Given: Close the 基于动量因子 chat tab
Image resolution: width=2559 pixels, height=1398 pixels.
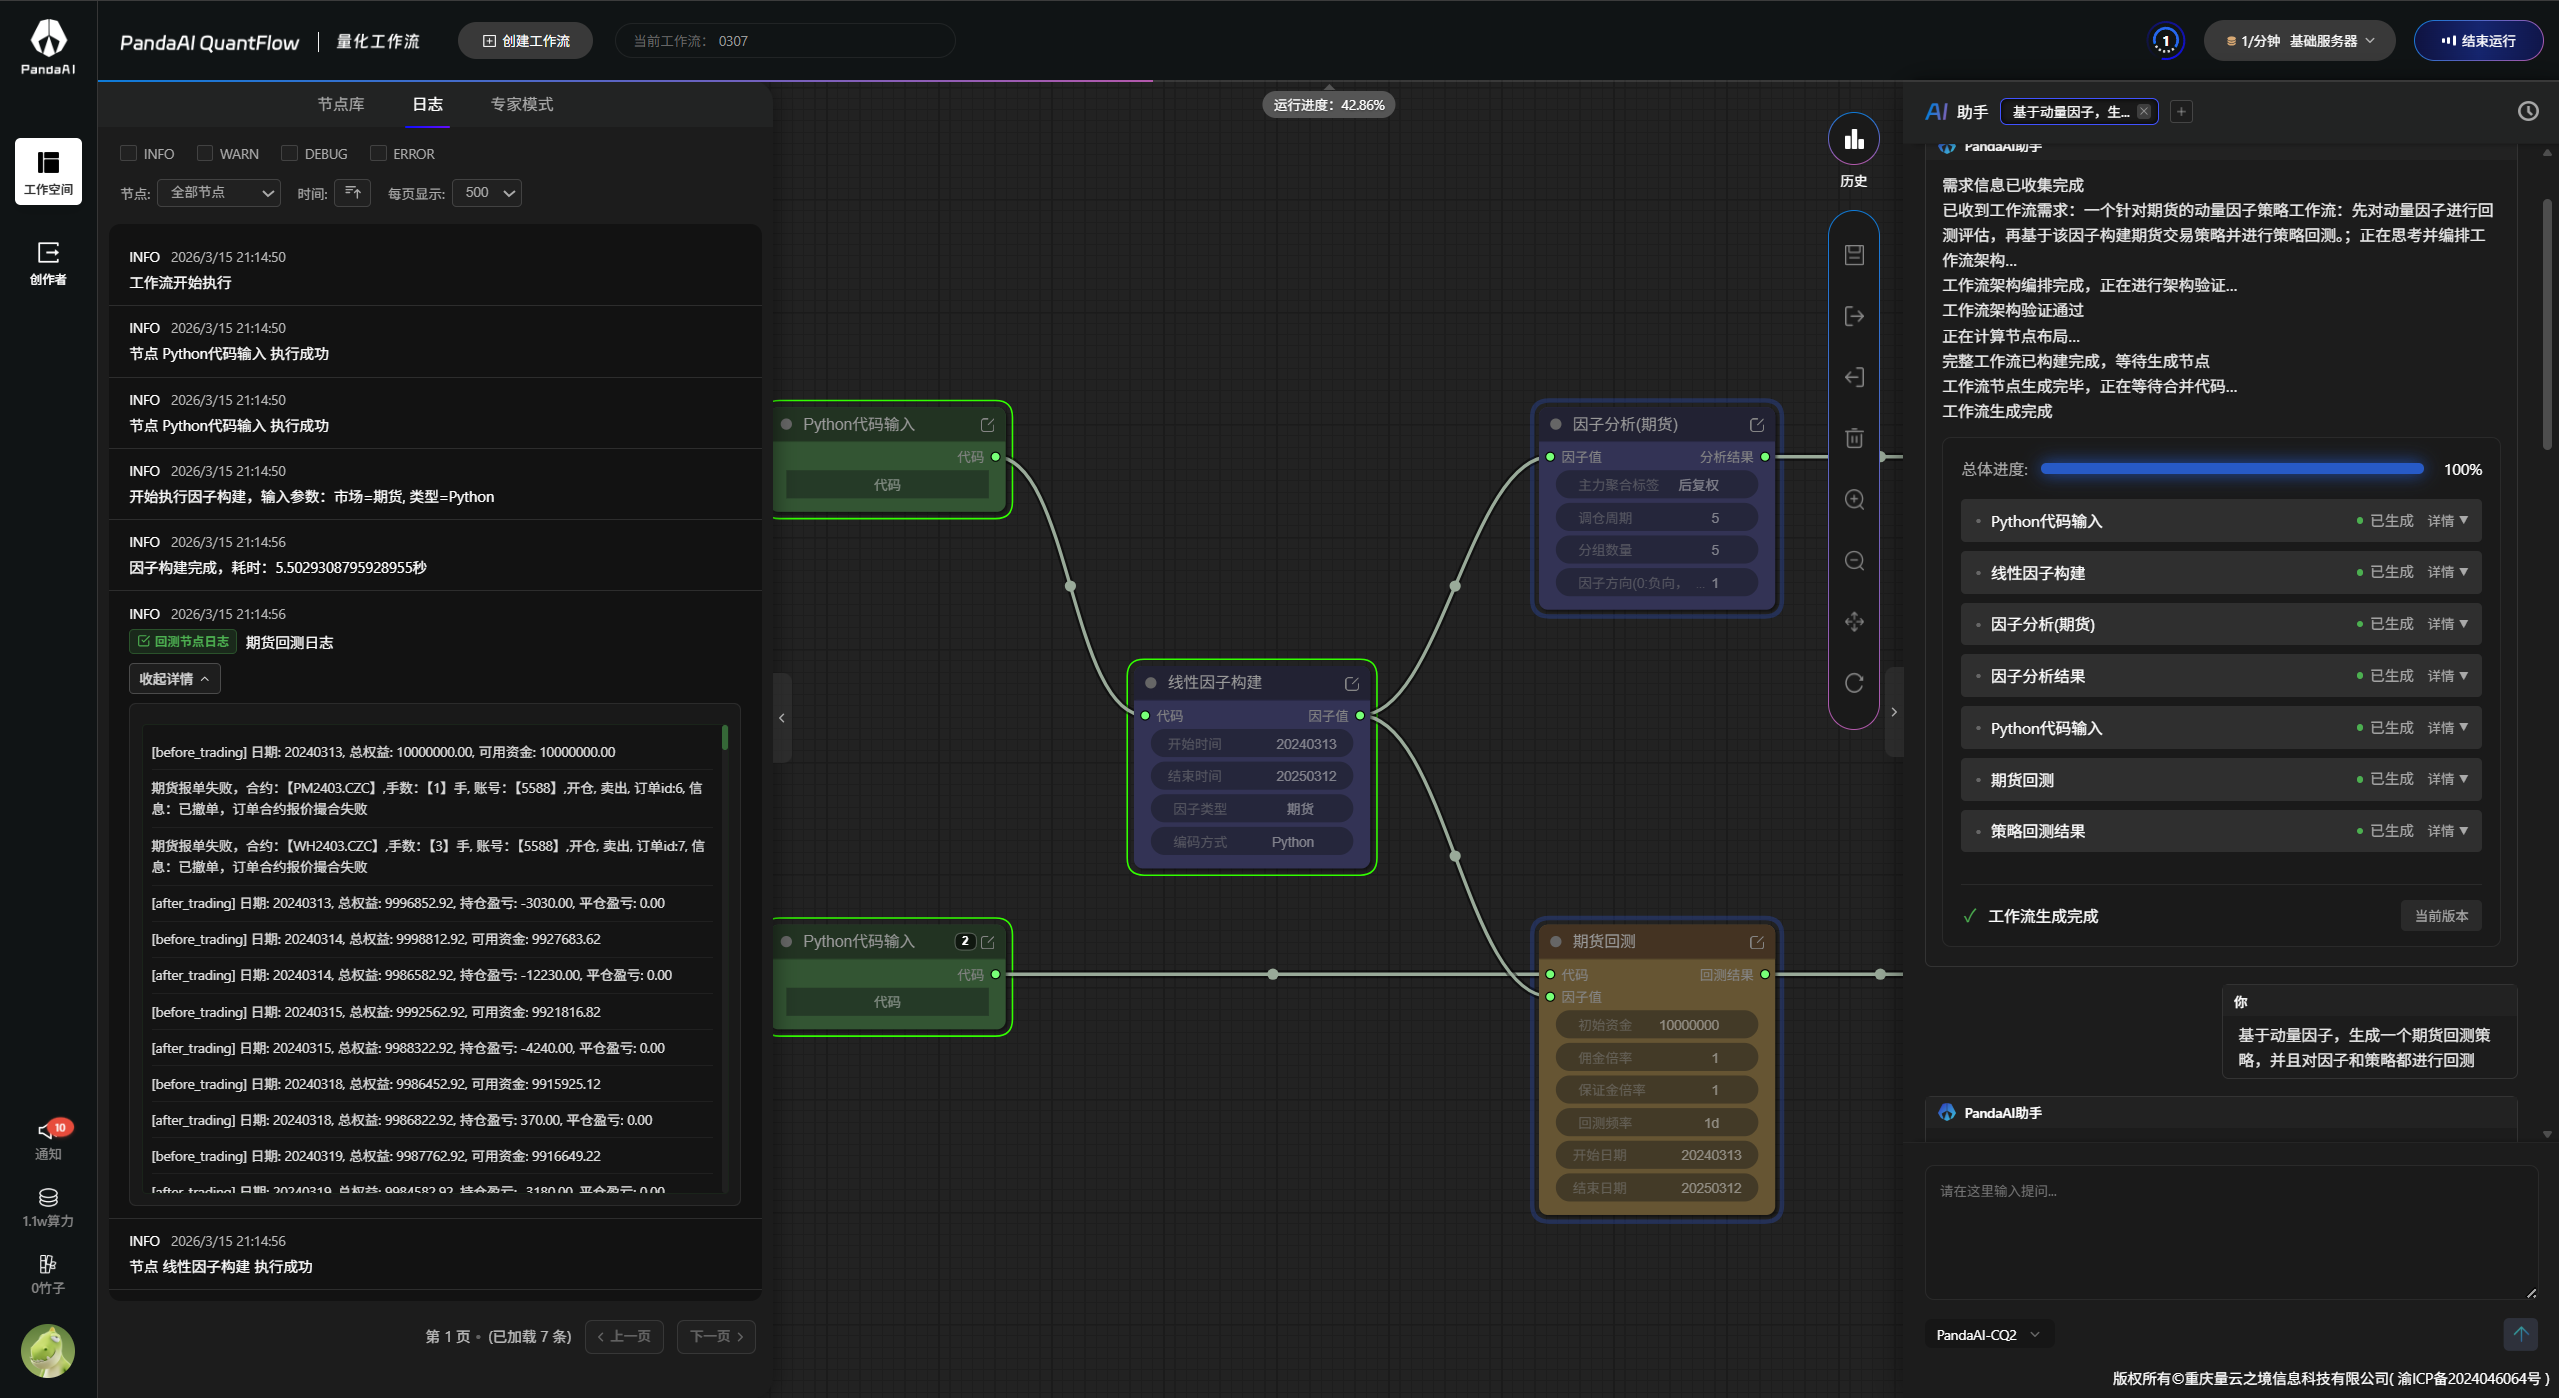Looking at the screenshot, I should coord(2144,111).
